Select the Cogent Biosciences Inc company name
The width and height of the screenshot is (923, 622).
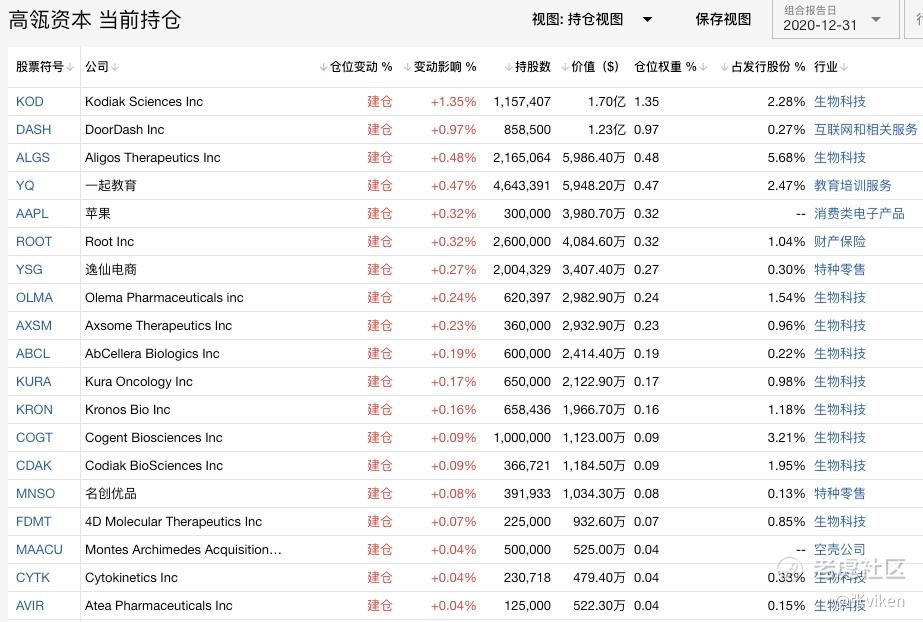point(154,438)
